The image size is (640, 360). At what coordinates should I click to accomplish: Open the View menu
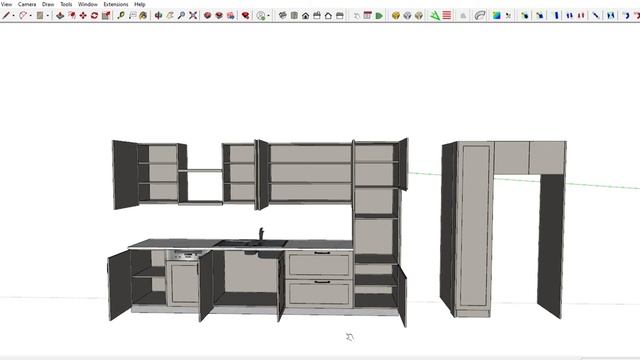pyautogui.click(x=6, y=4)
